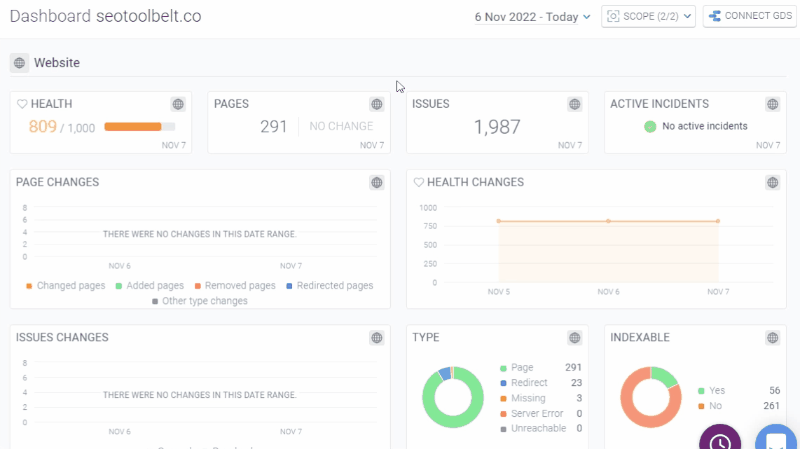Open the date range dropdown

(533, 17)
